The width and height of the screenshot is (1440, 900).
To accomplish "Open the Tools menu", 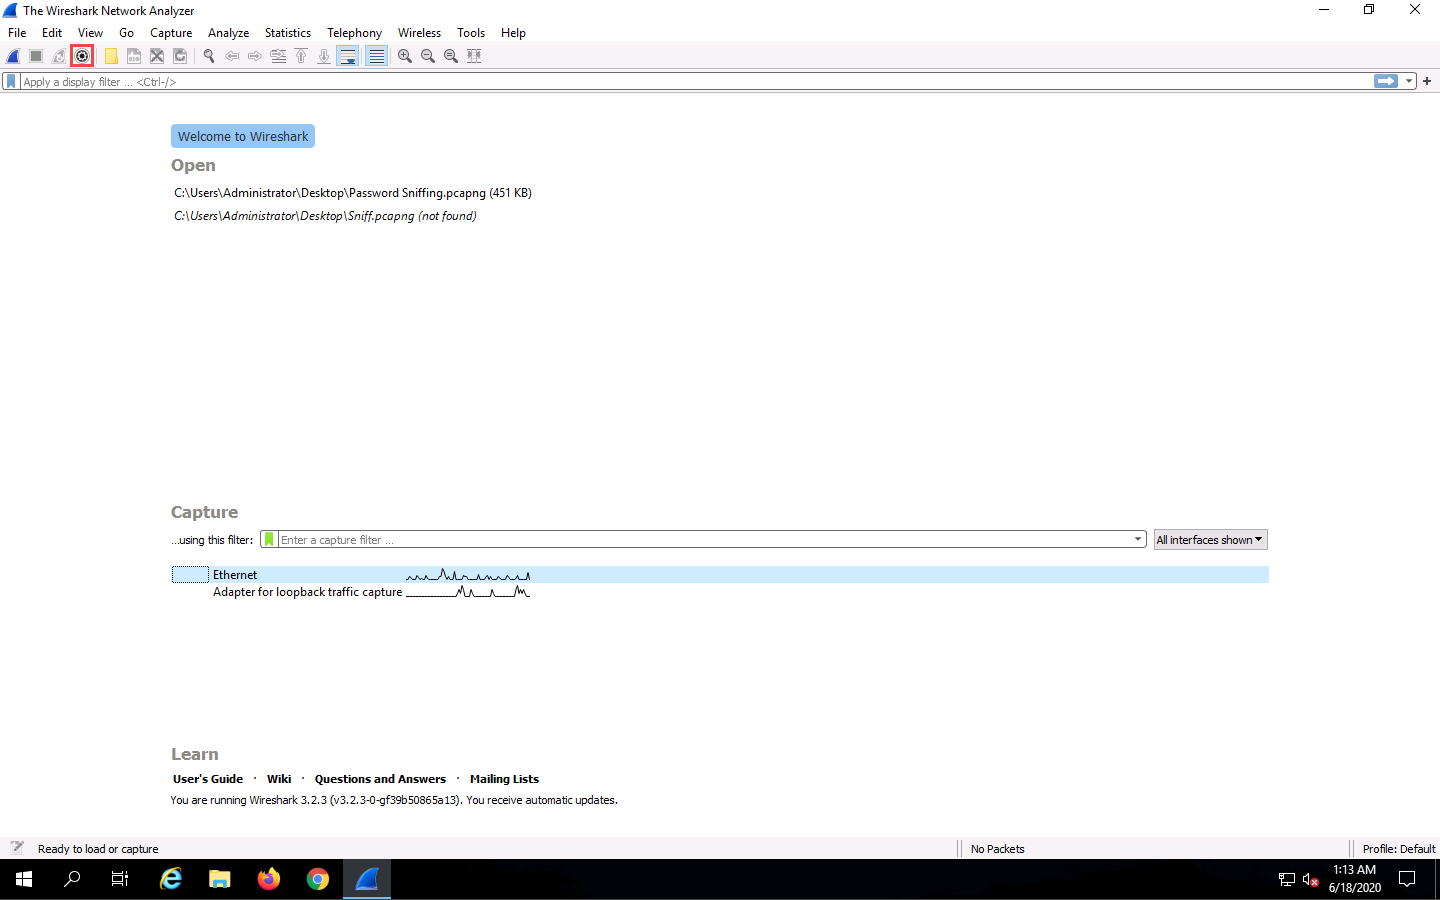I will pyautogui.click(x=471, y=33).
